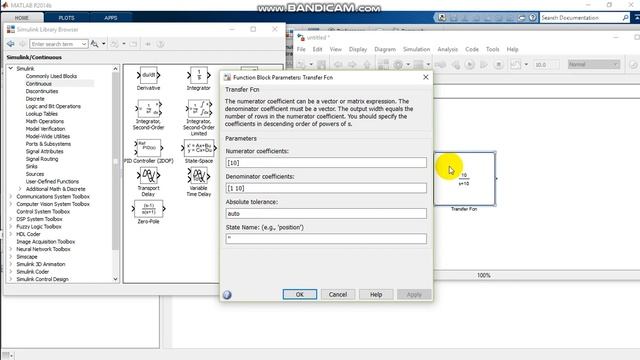Viewport: 640px width, 360px height.
Task: Select the Derivative block icon
Action: tap(148, 75)
